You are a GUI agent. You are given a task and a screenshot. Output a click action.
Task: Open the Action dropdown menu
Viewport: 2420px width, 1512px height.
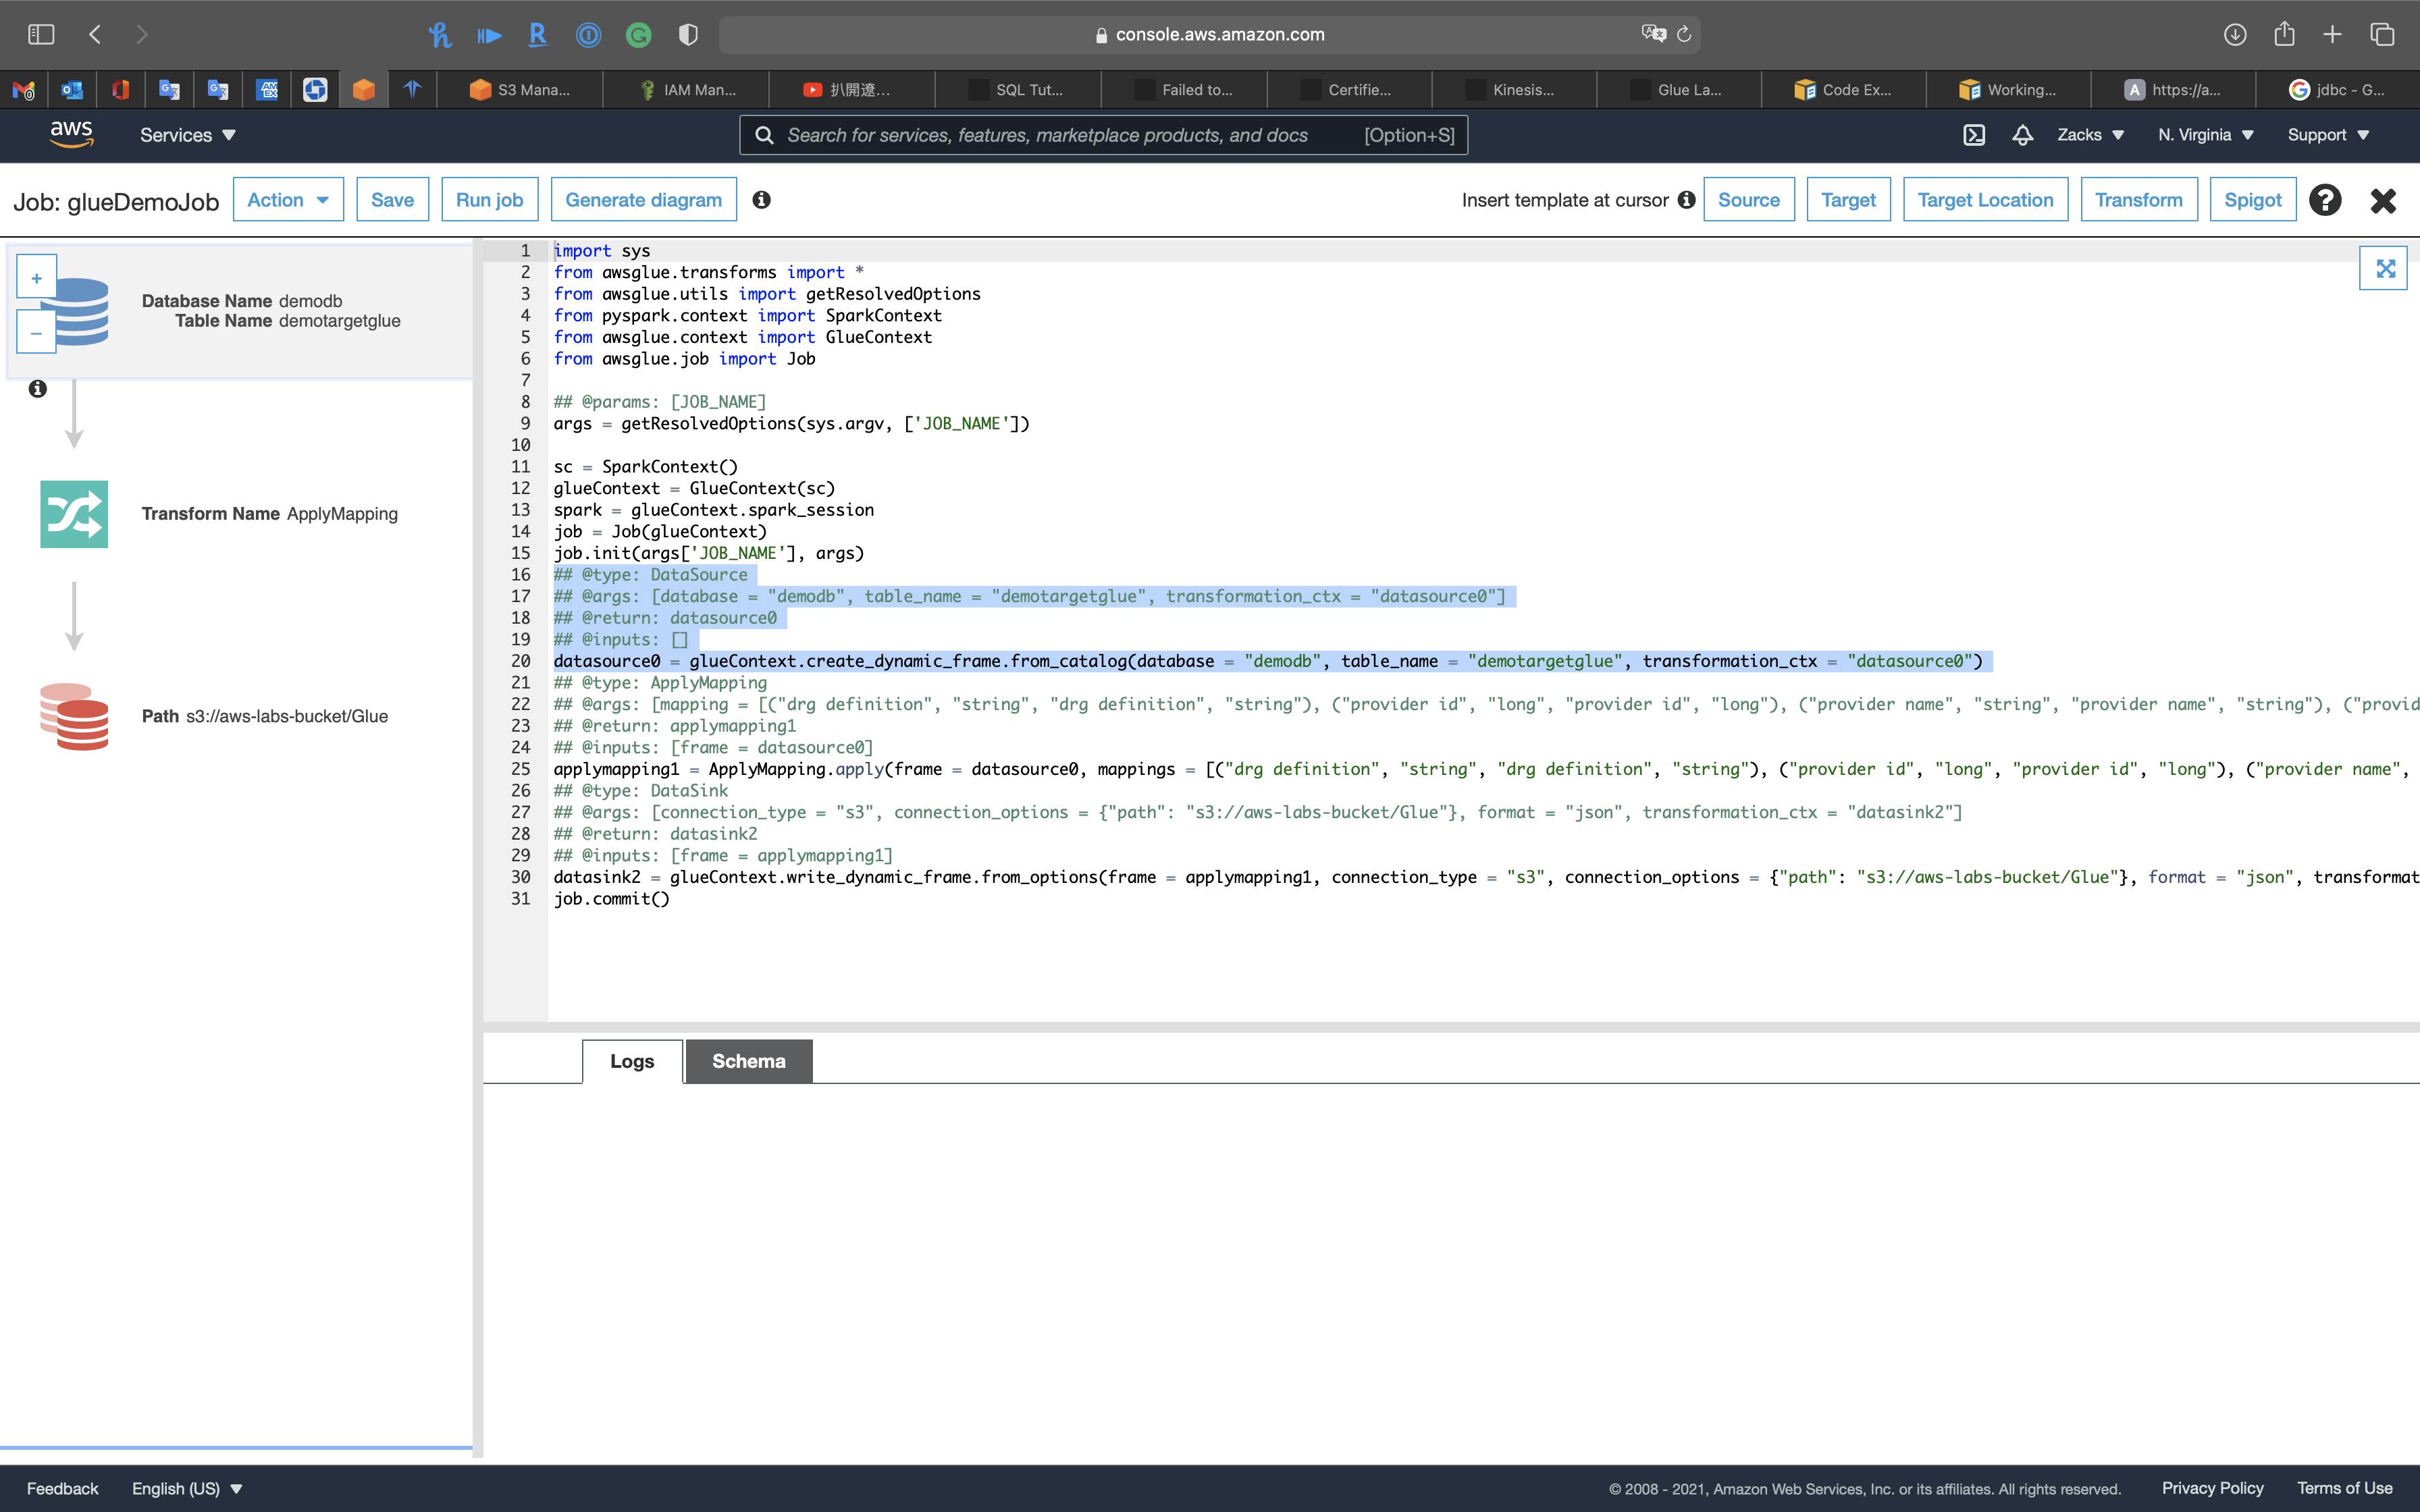[x=288, y=200]
